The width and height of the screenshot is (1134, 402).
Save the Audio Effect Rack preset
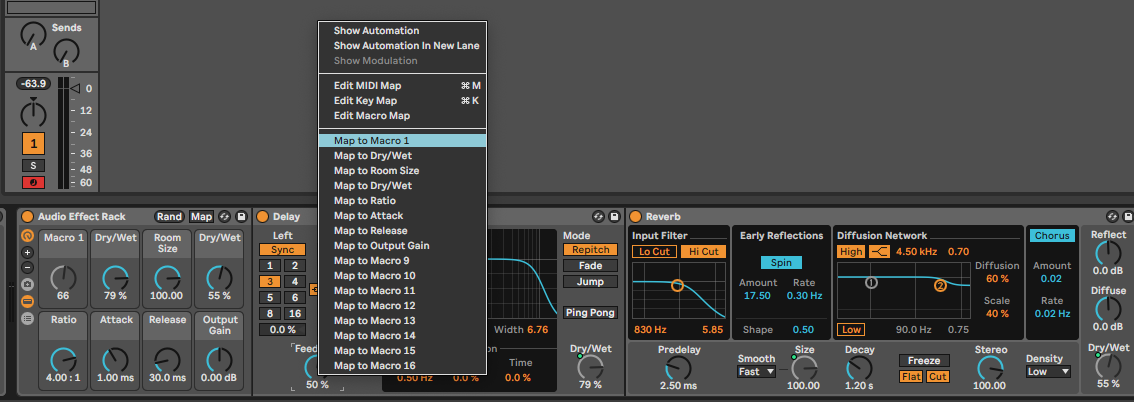point(242,216)
